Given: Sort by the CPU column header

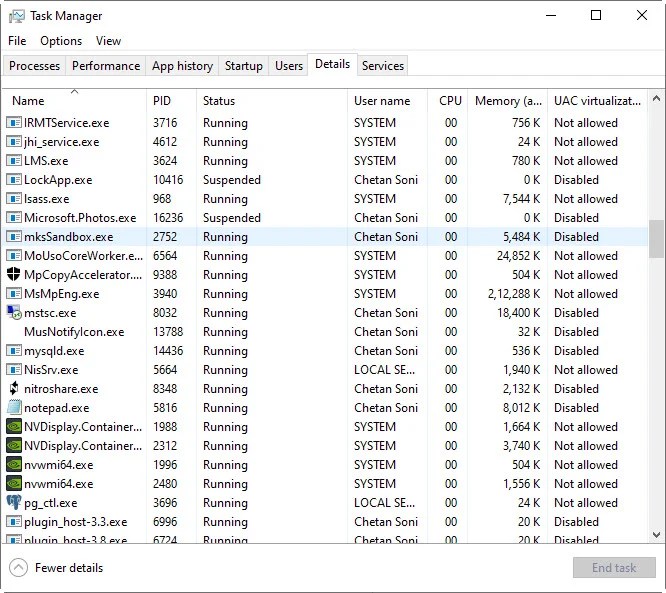Looking at the screenshot, I should (x=448, y=101).
